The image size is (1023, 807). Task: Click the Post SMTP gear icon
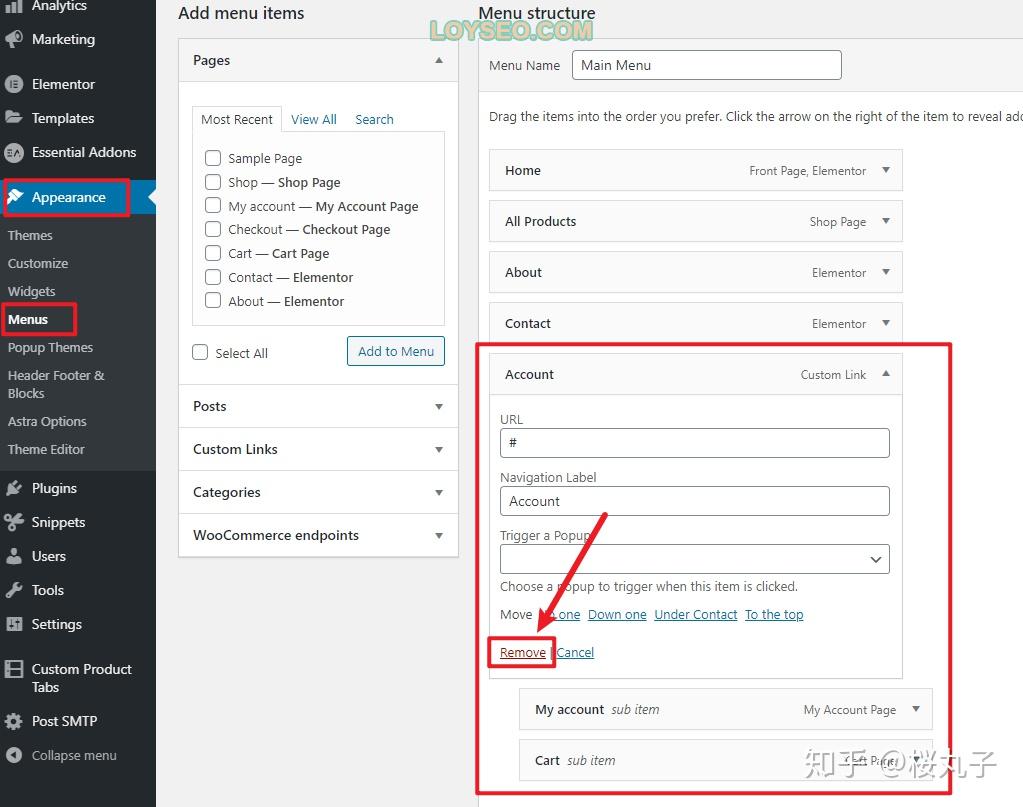(14, 721)
